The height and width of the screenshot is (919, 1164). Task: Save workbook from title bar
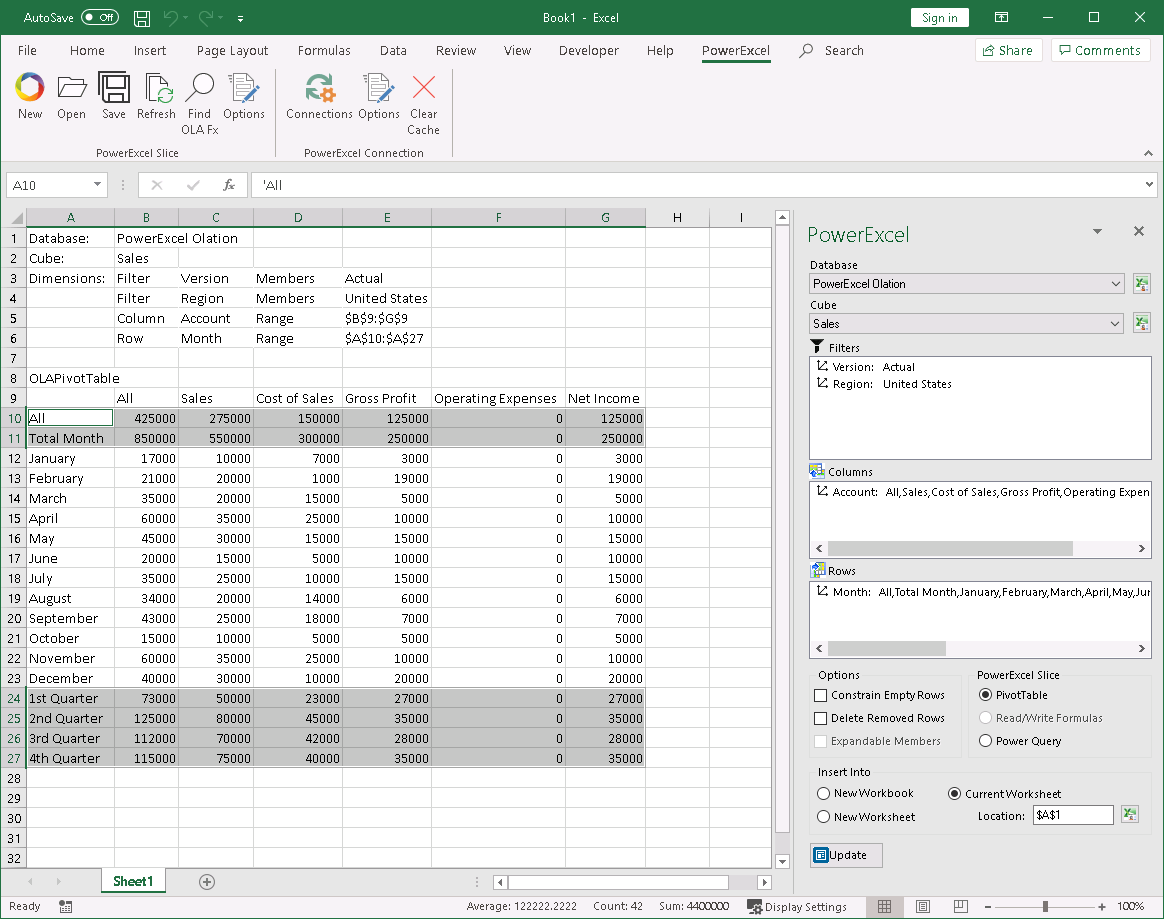point(142,18)
